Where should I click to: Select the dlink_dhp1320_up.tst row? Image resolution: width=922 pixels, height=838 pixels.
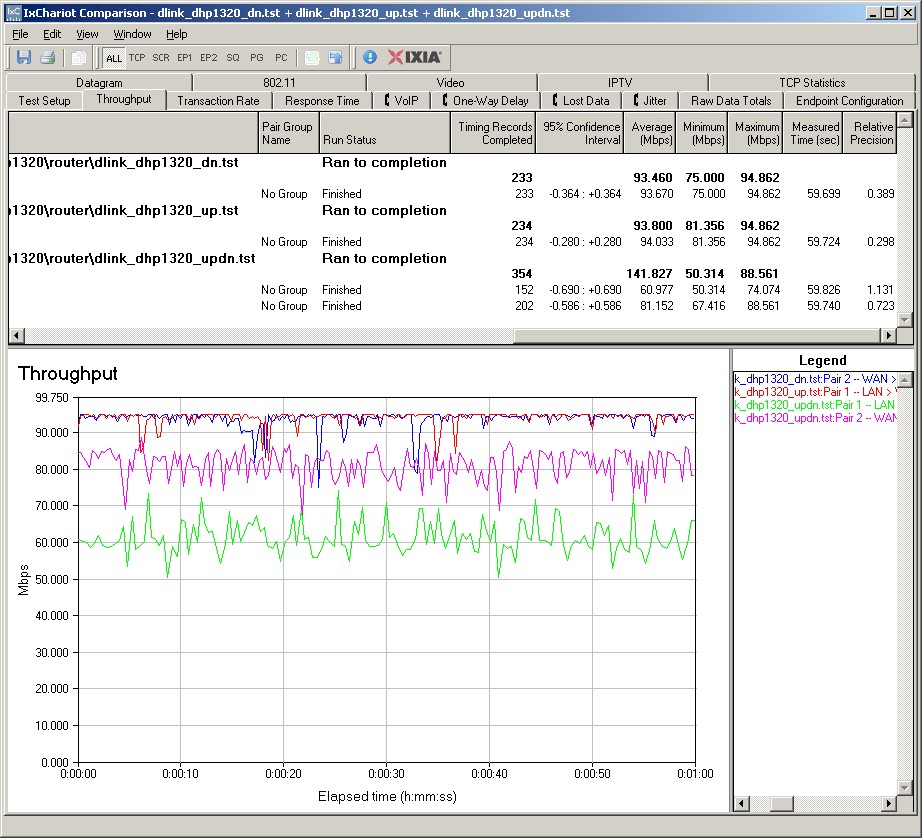pyautogui.click(x=452, y=211)
